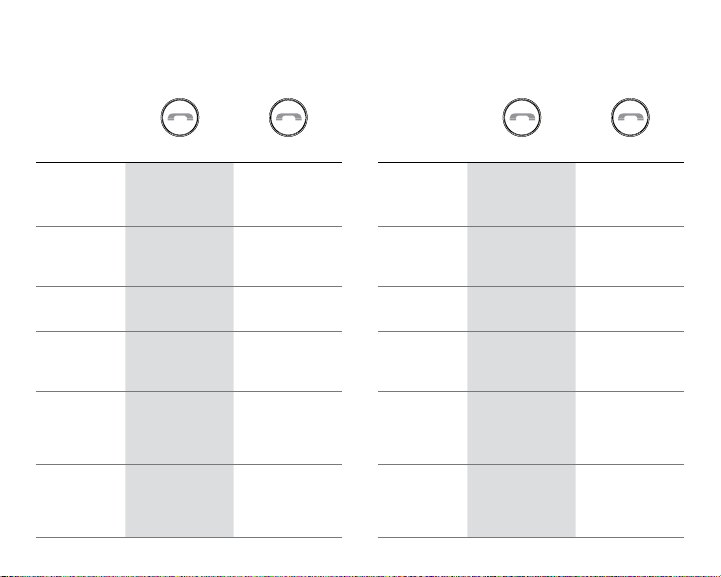Select the fourth-row shaded cell in the right table
The image size is (721, 577).
[521, 361]
